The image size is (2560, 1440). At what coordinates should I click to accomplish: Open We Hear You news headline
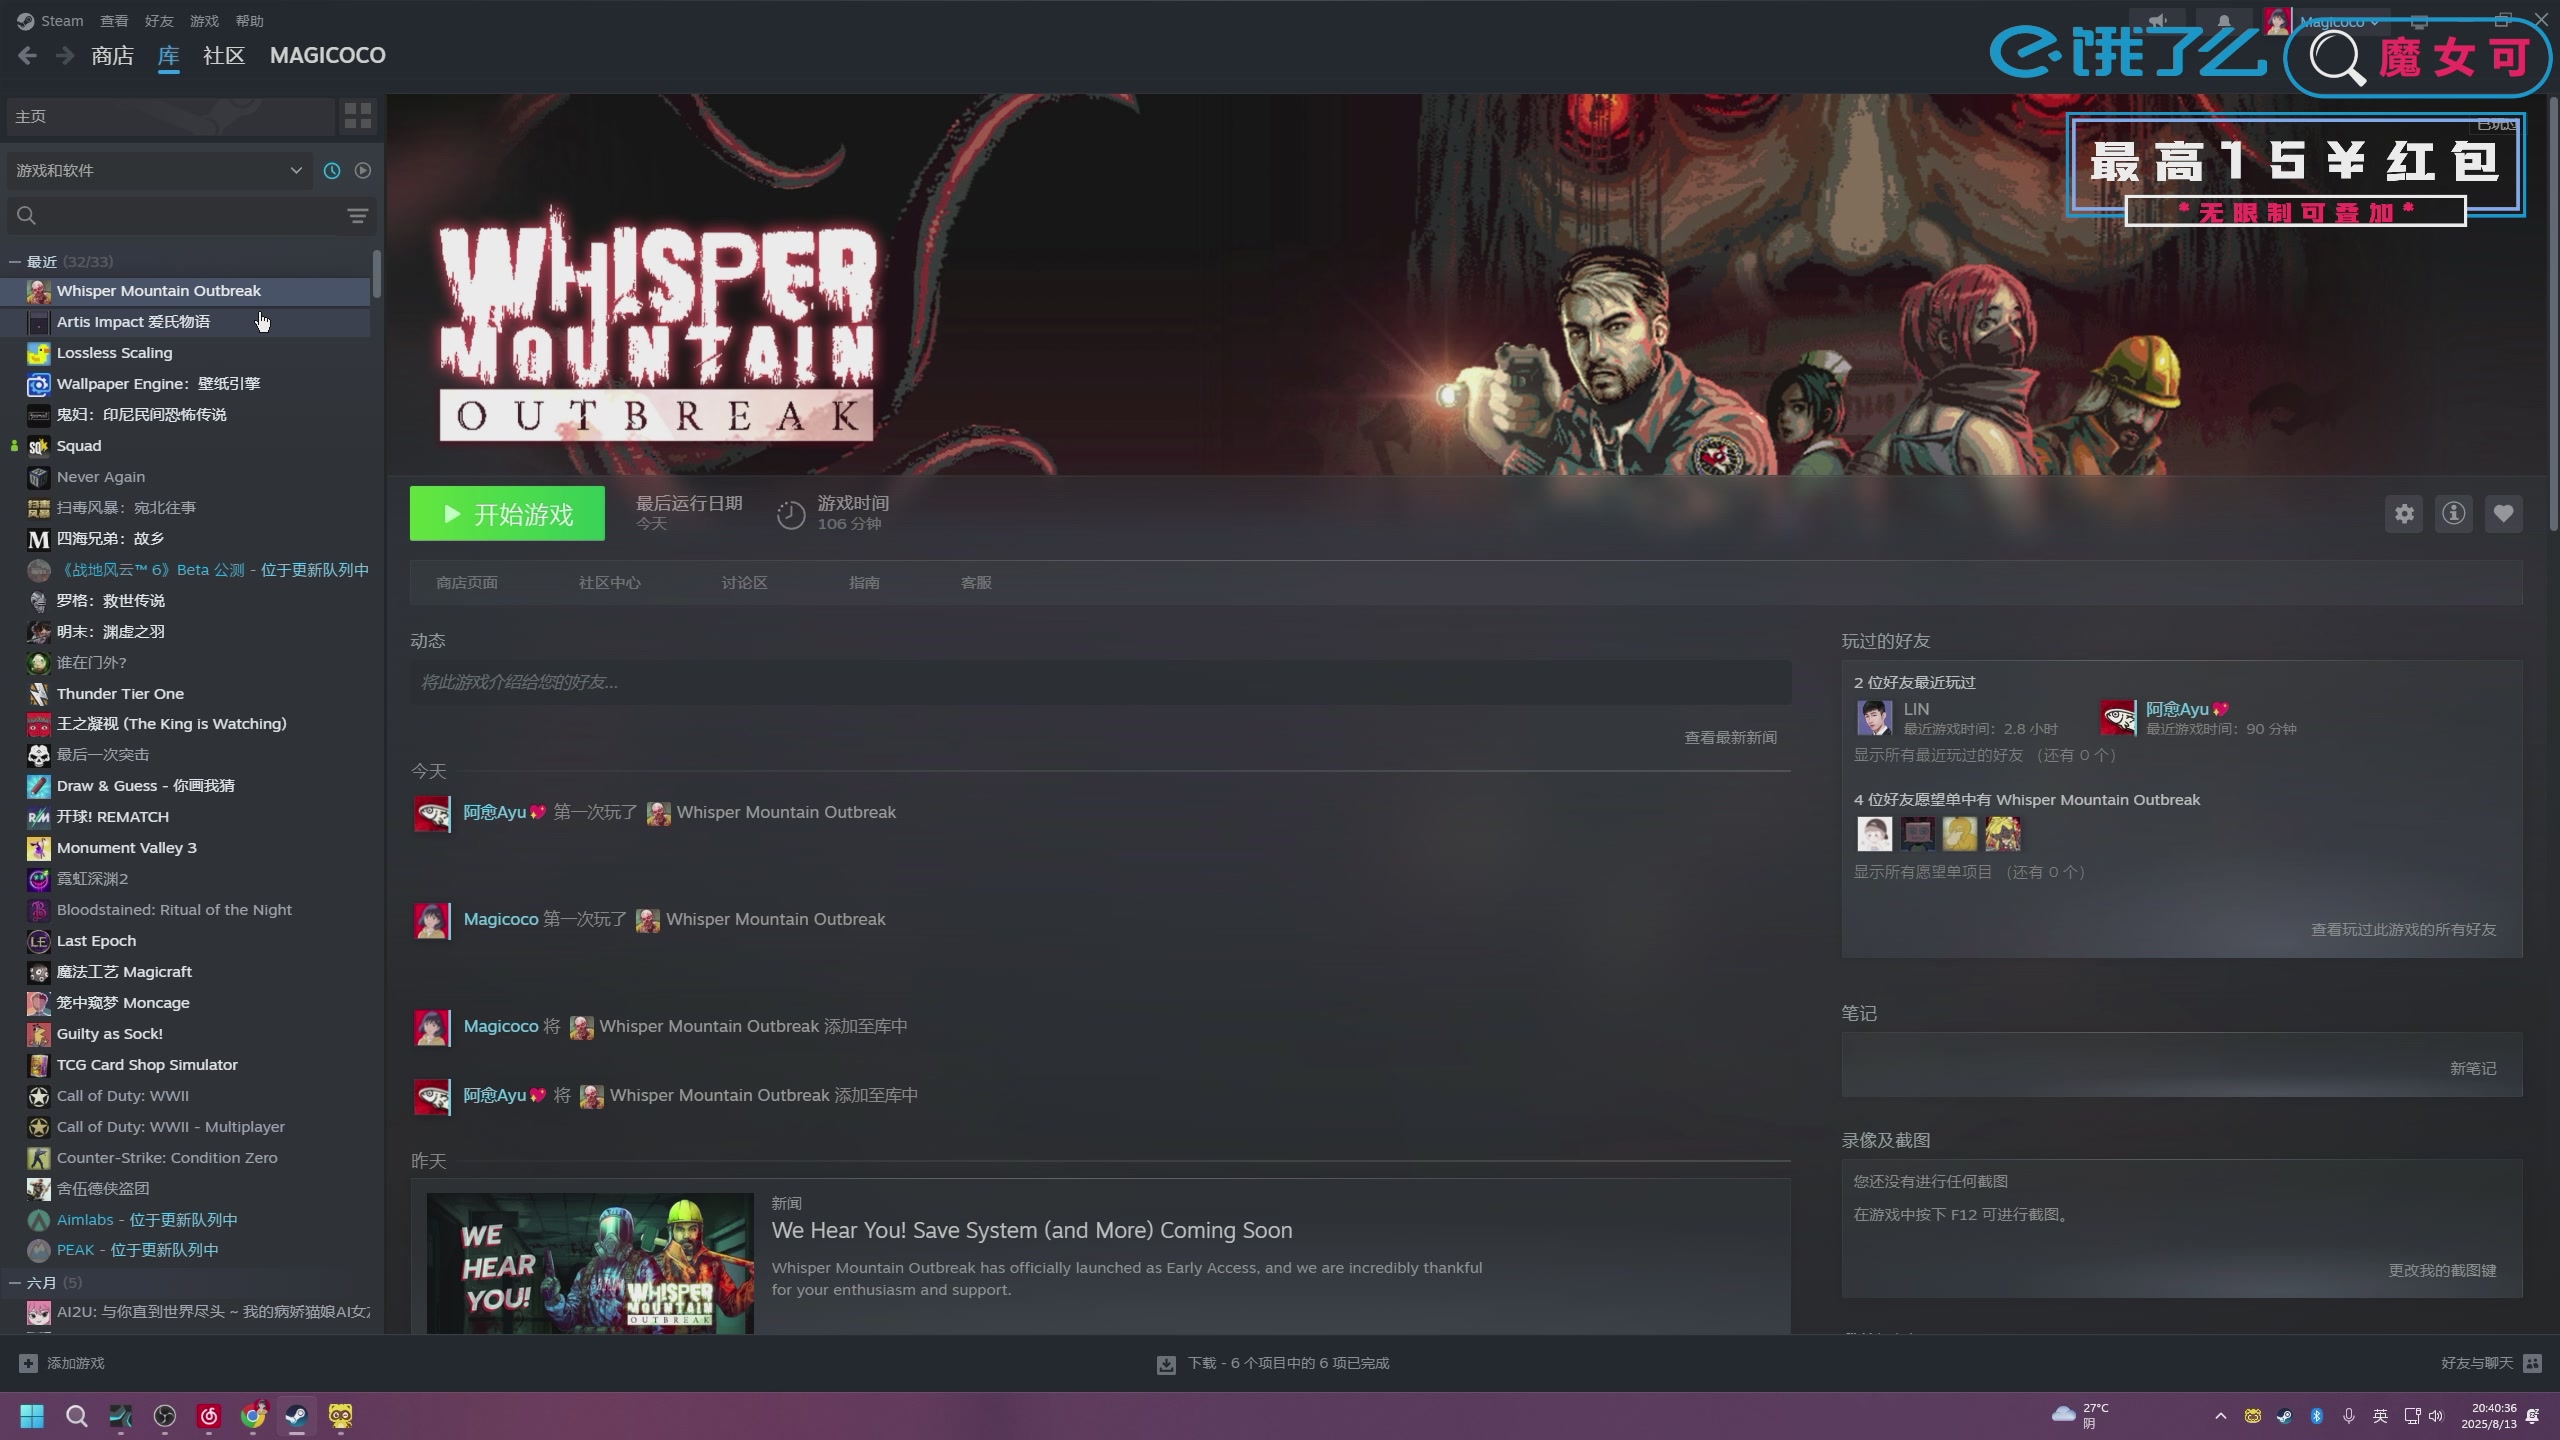[x=1032, y=1231]
